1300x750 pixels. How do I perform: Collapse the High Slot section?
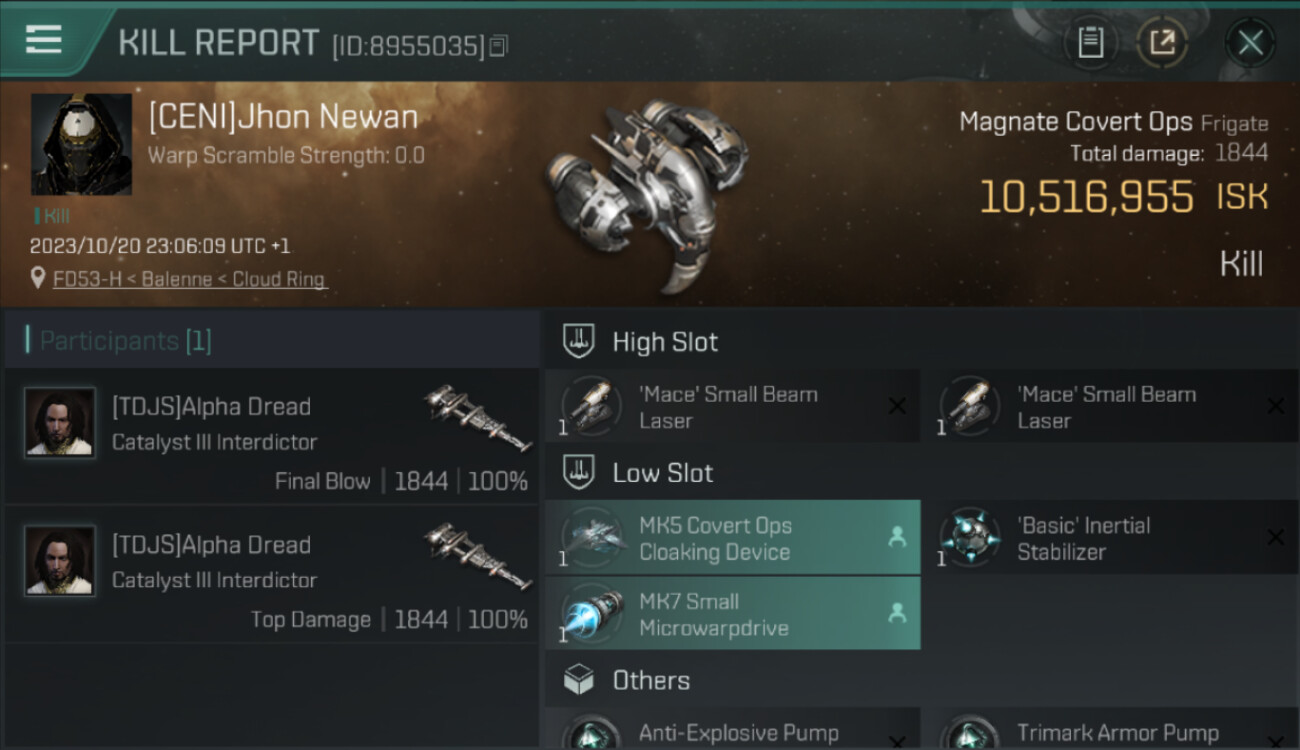pyautogui.click(x=665, y=342)
